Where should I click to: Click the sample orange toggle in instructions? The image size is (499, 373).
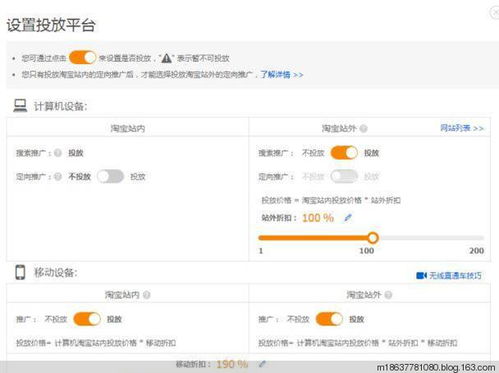(83, 58)
